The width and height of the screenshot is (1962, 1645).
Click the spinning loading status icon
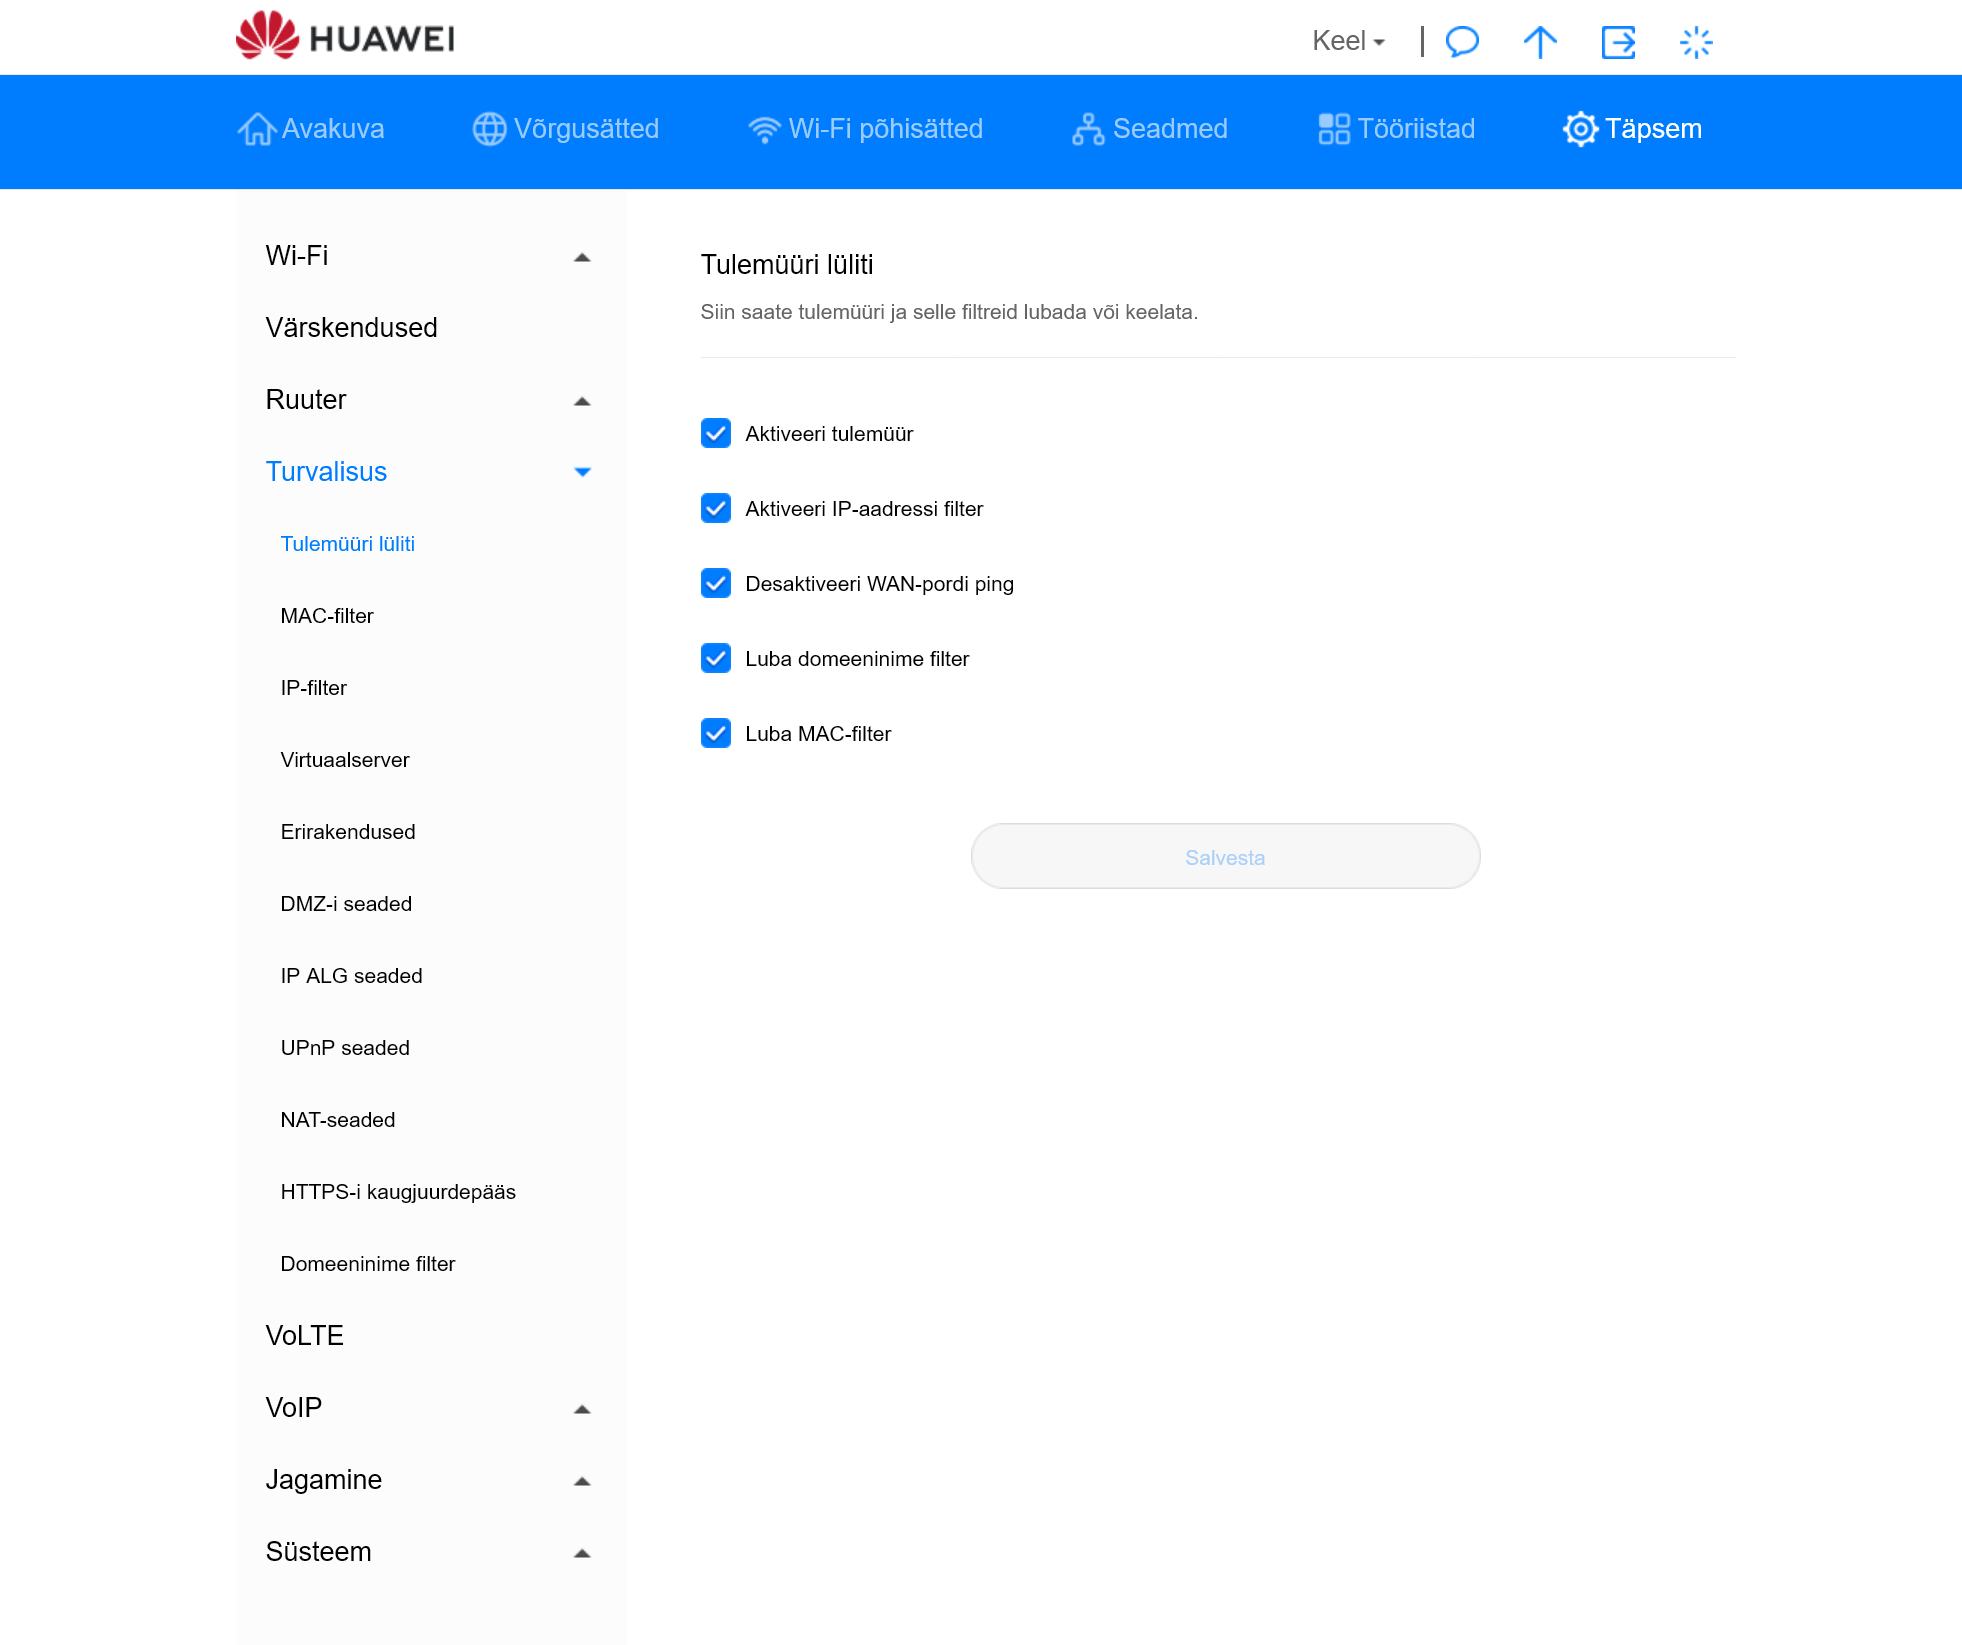click(1696, 42)
